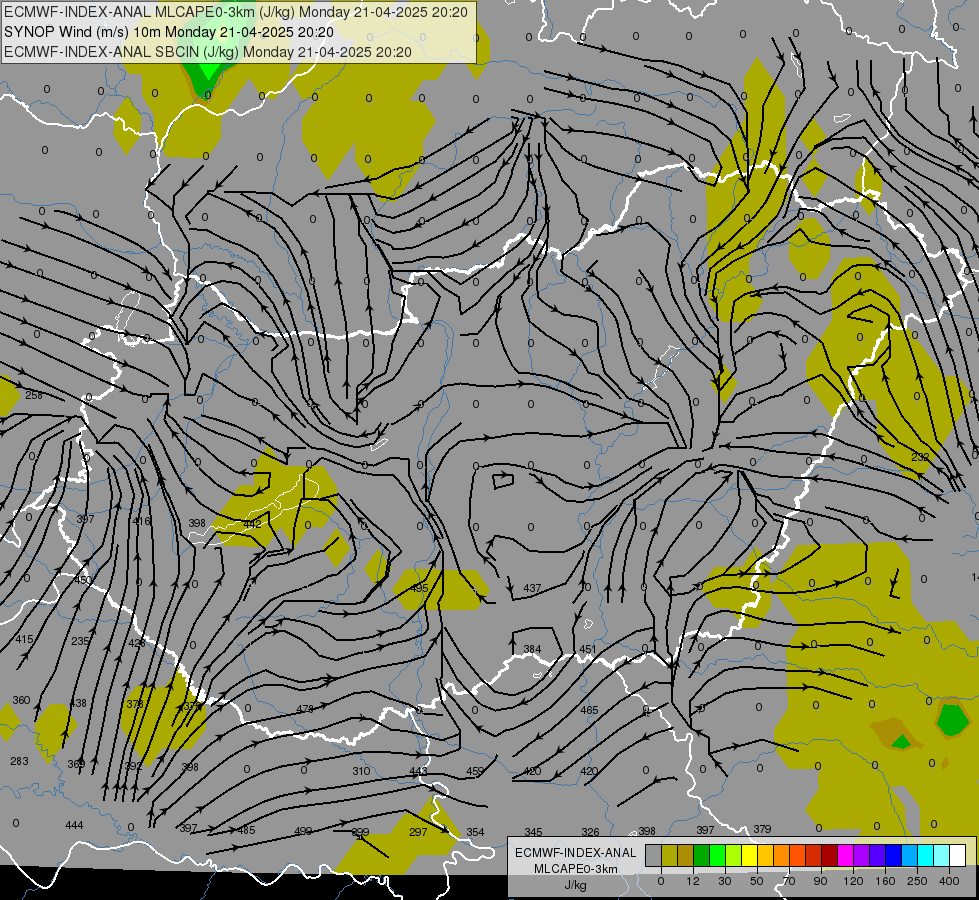979x900 pixels.
Task: Select the dark green legend swatch
Action: pyautogui.click(x=702, y=855)
